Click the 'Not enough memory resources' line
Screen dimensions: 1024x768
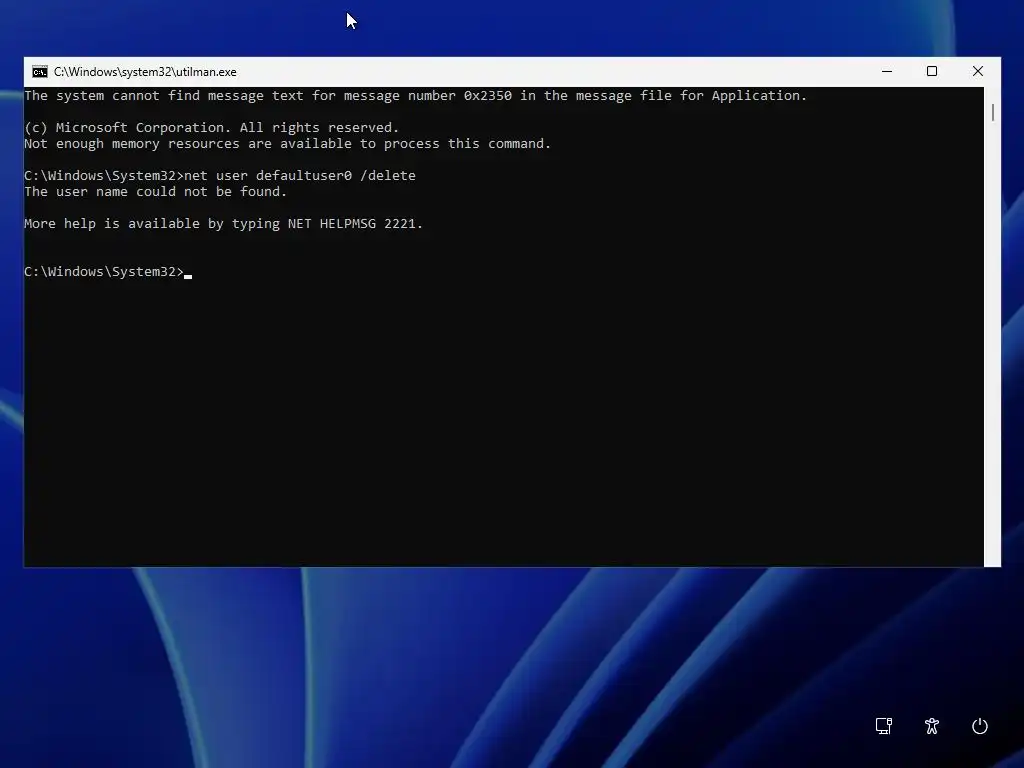(287, 144)
